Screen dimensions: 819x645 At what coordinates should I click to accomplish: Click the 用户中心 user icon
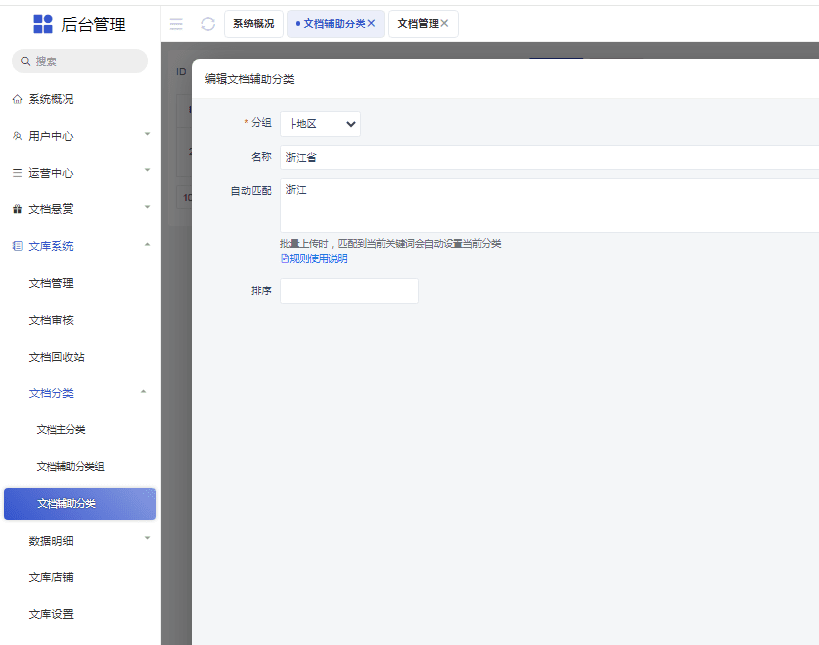(x=17, y=136)
